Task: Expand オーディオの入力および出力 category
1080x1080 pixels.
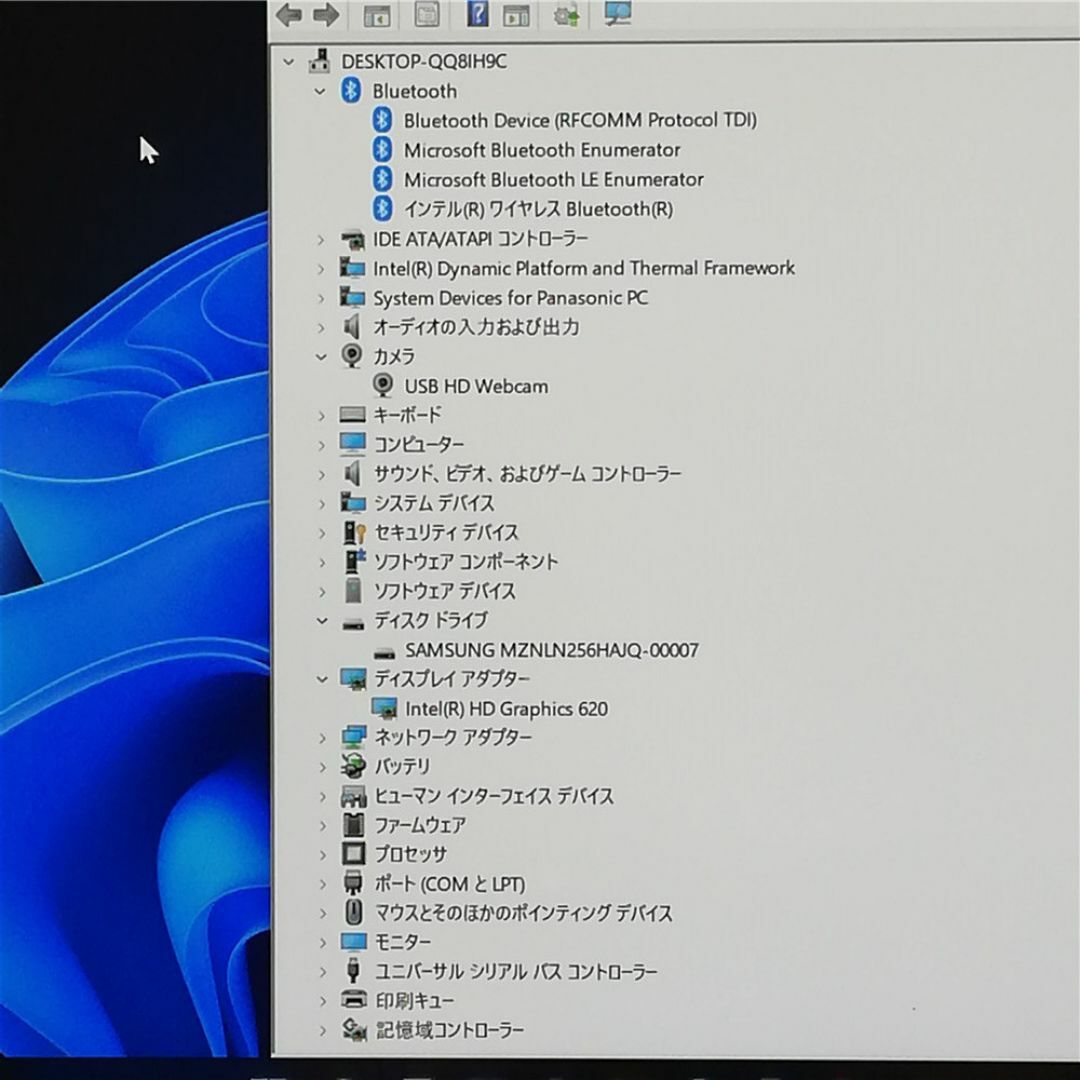Action: 320,328
